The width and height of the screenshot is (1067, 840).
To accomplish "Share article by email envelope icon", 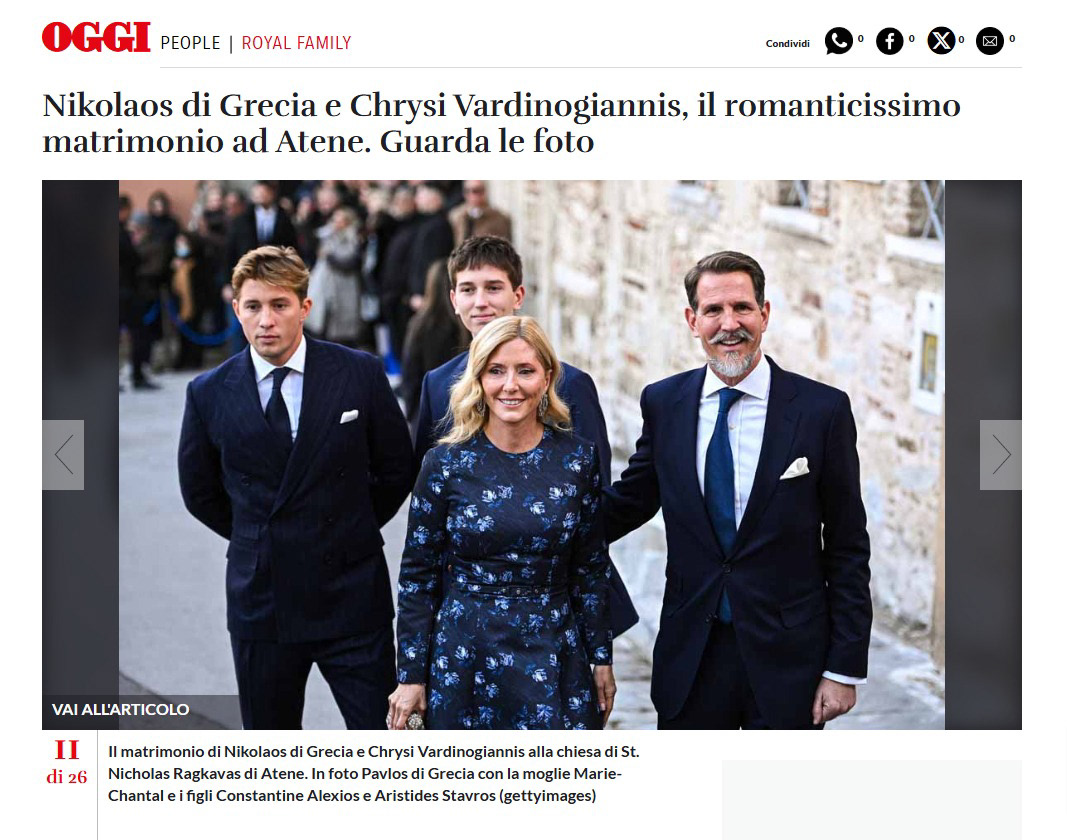I will click(x=990, y=41).
